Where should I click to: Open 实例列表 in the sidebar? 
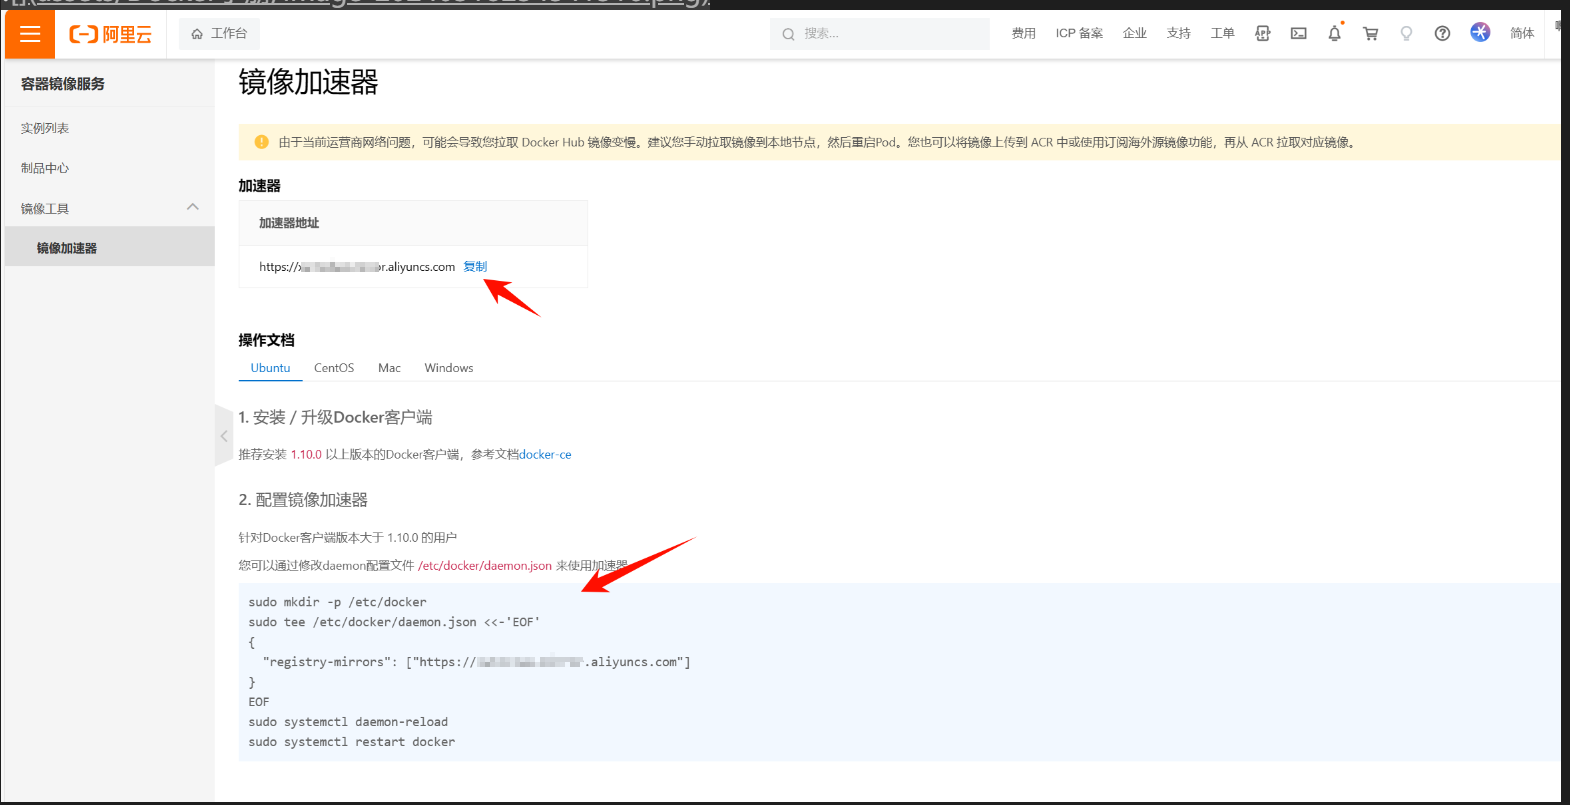(45, 128)
